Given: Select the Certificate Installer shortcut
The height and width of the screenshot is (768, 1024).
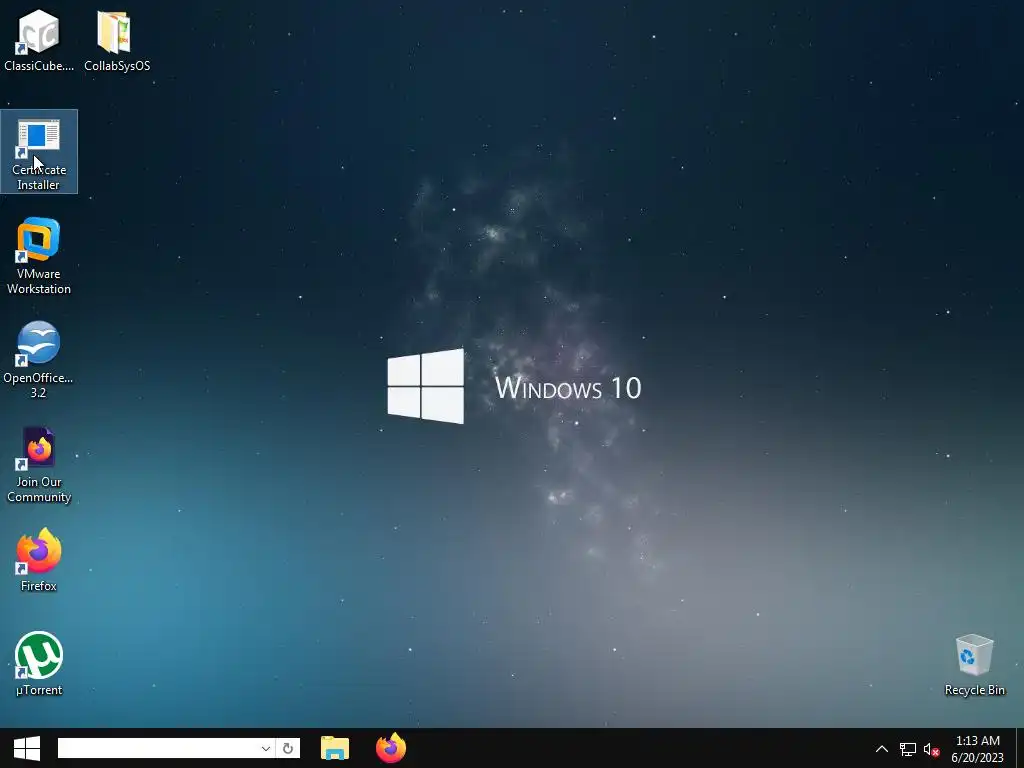Looking at the screenshot, I should pyautogui.click(x=39, y=152).
